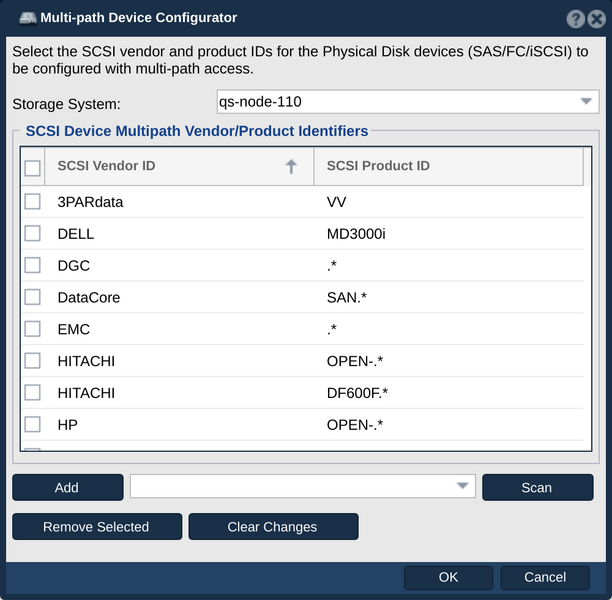Screen dimensions: 612x600
Task: Select the EMC vendor text
Action: 74,329
